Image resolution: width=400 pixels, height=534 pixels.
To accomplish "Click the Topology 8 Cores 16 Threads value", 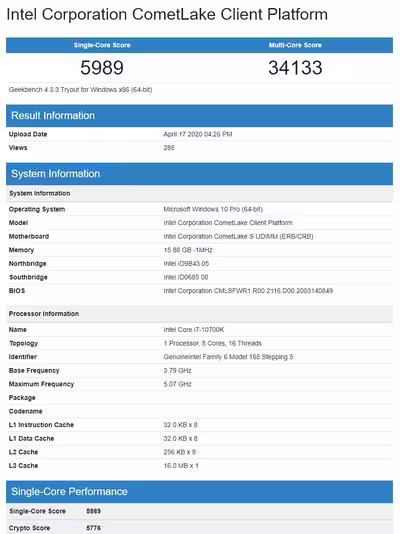I will click(x=213, y=343).
